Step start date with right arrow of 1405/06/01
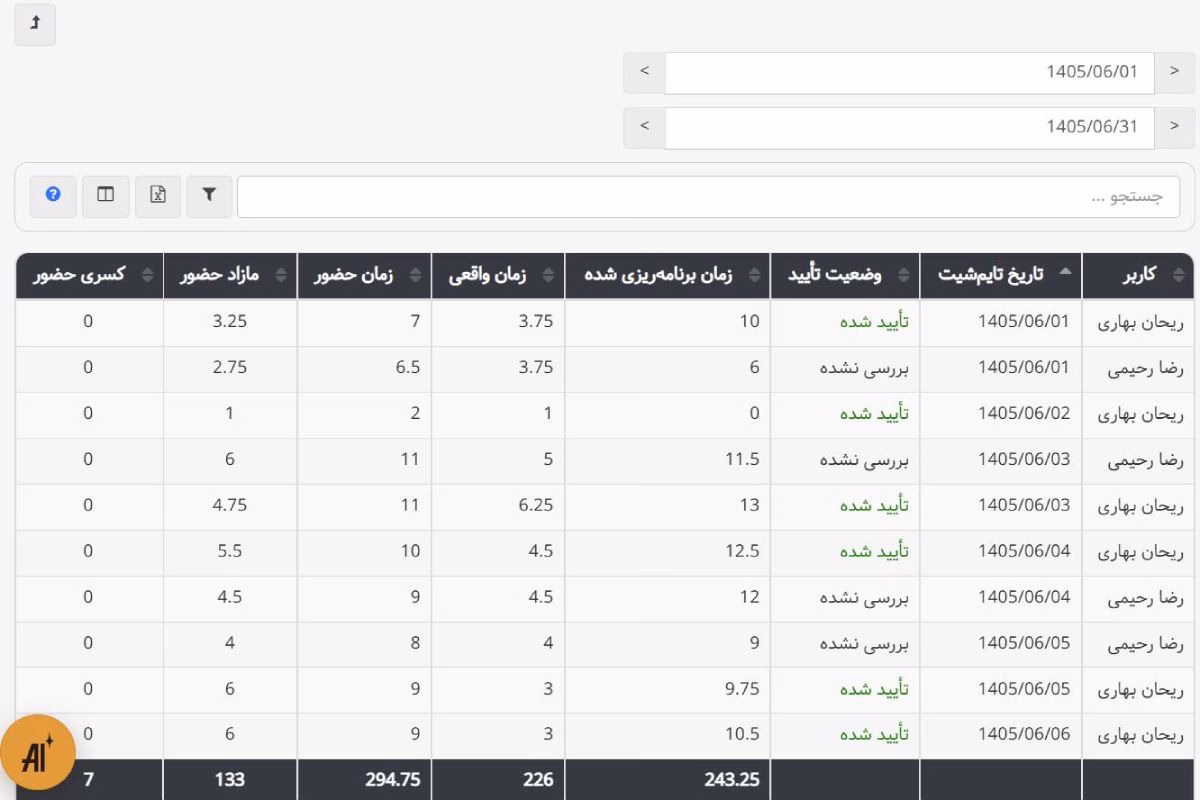The image size is (1200, 800). (x=1174, y=73)
